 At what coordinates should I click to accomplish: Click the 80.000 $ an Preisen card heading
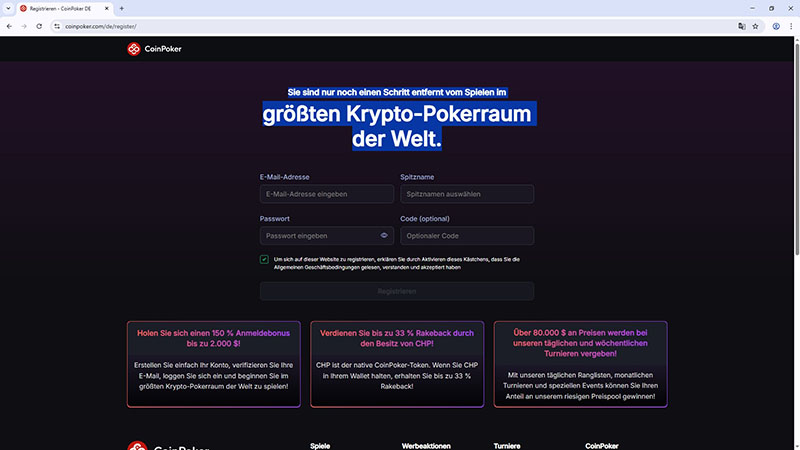(580, 343)
